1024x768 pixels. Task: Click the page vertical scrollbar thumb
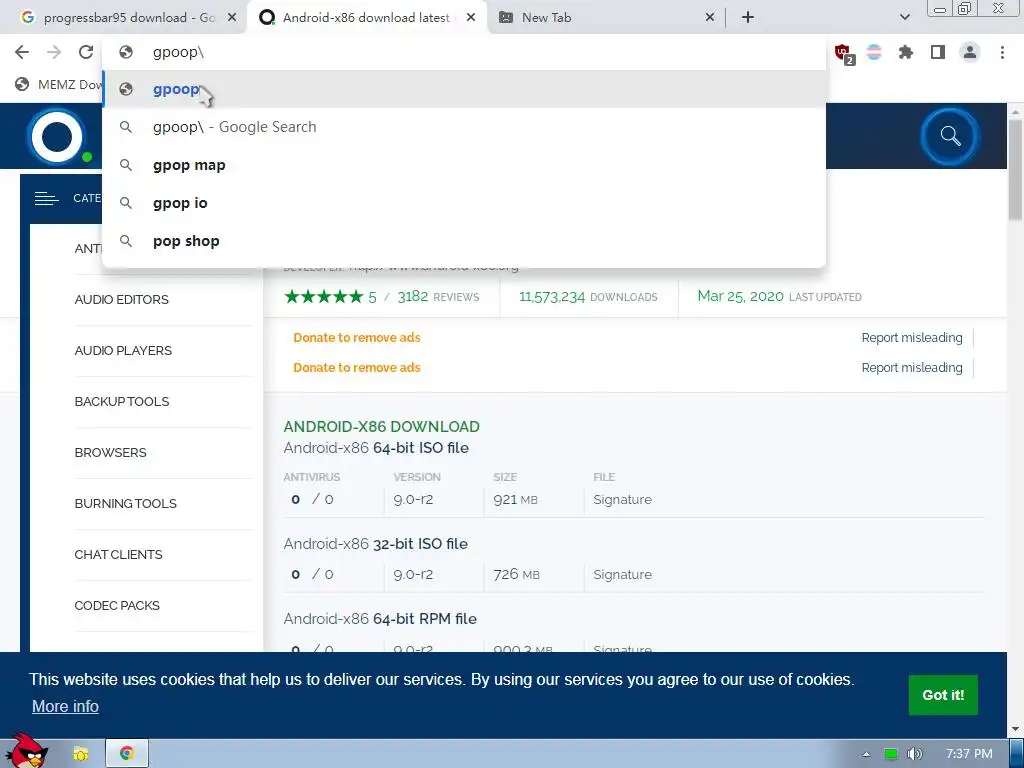1016,171
